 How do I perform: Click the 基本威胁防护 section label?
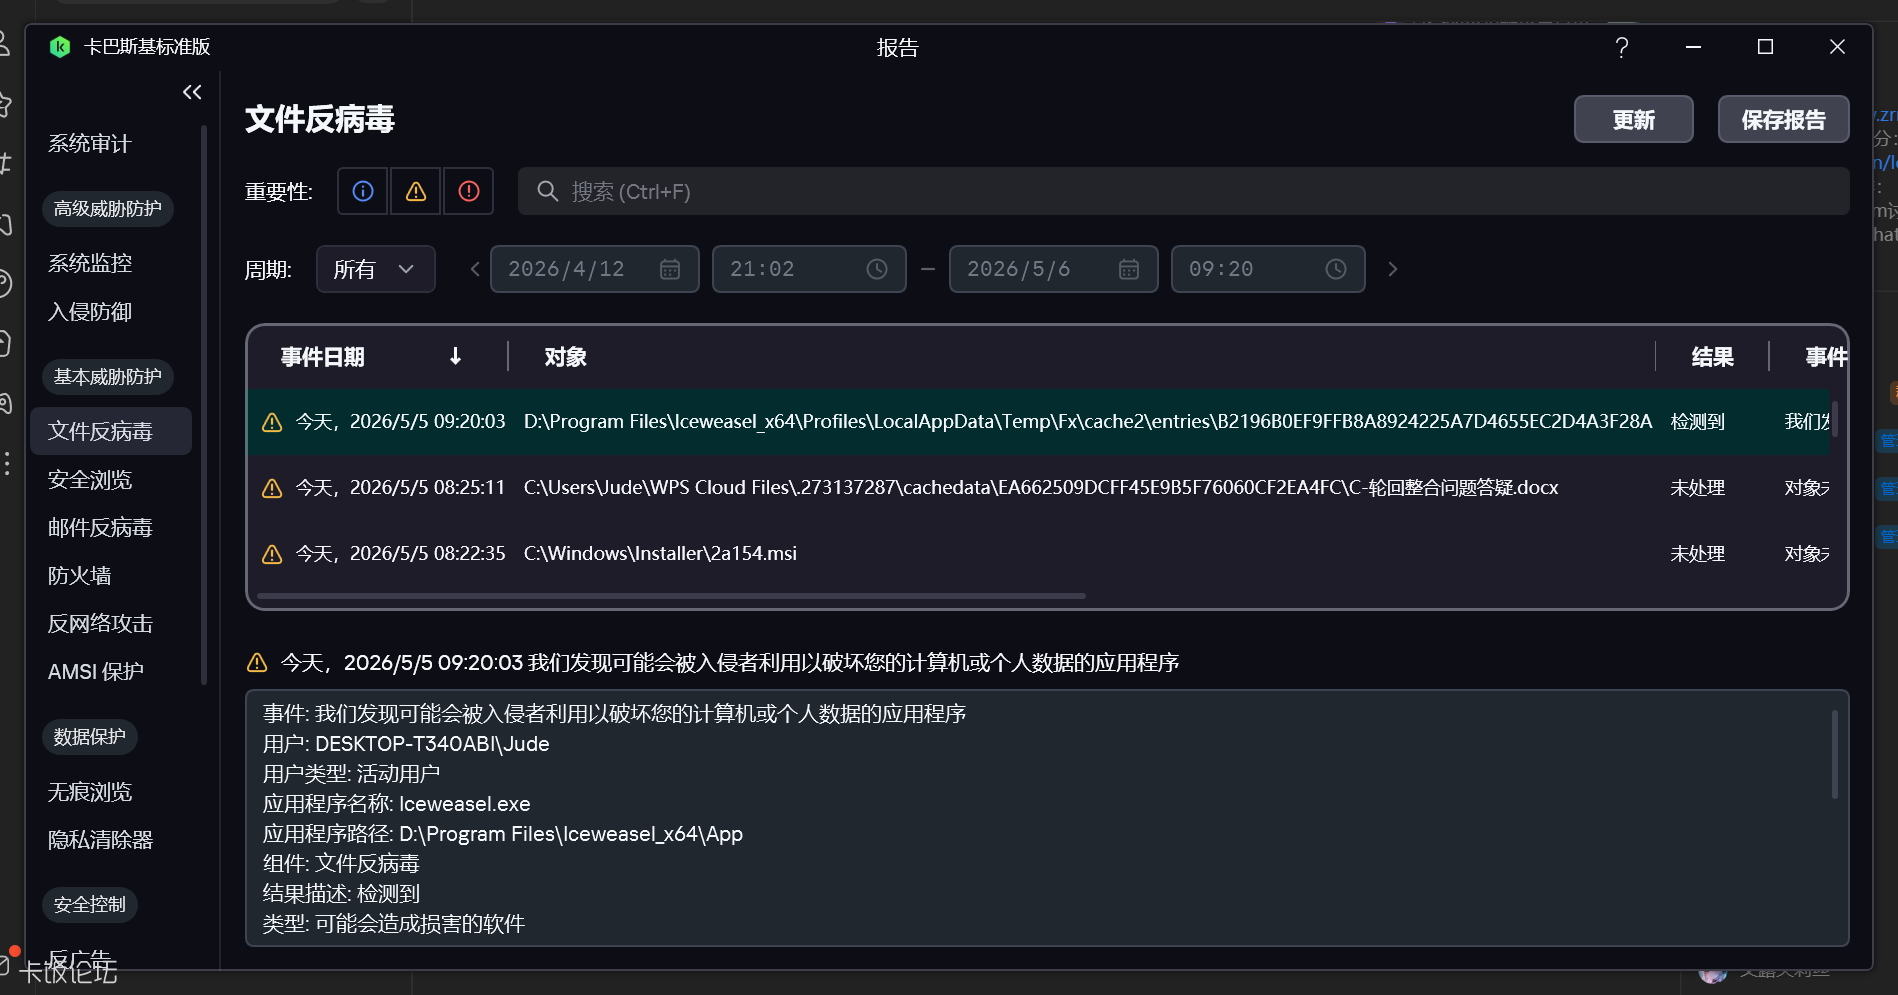click(x=108, y=377)
